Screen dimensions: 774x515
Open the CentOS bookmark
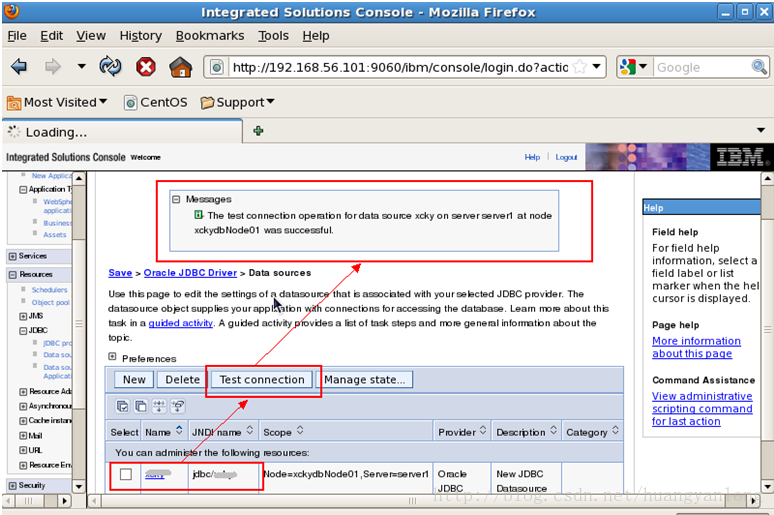155,102
